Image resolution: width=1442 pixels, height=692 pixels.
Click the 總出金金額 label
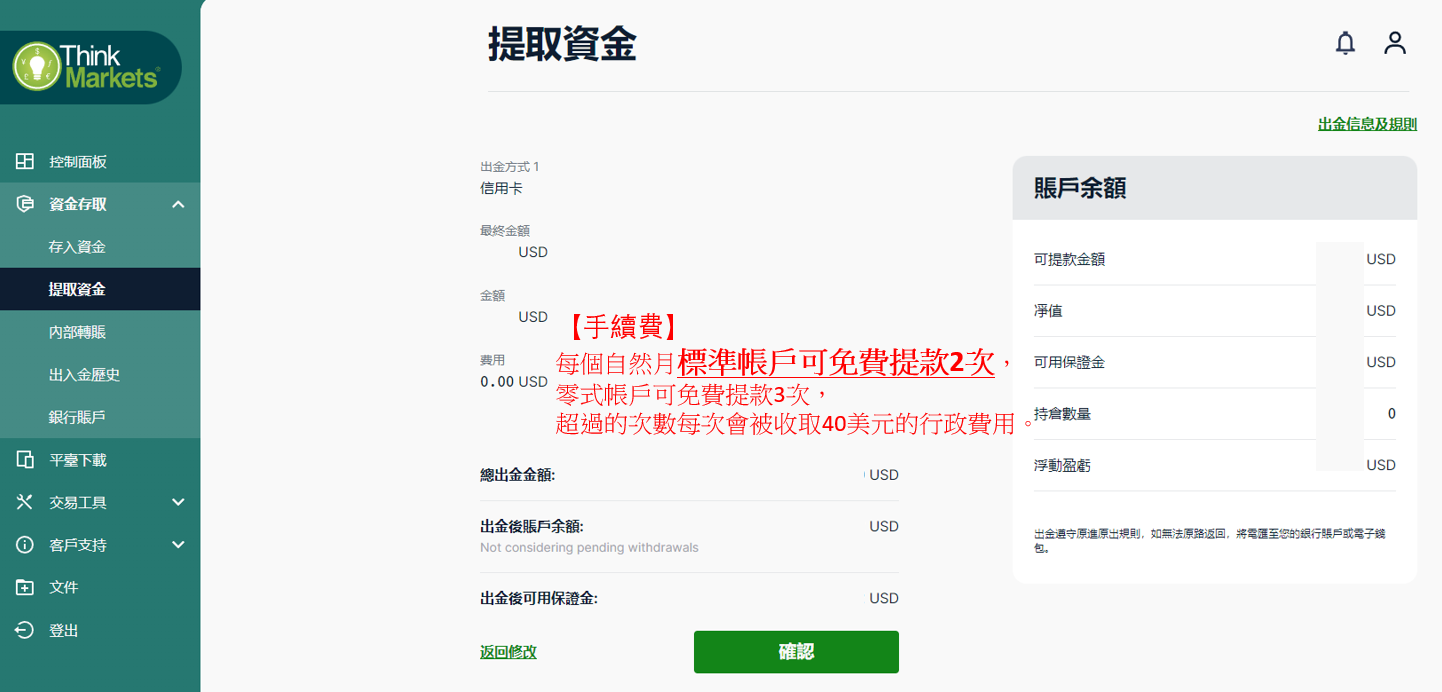click(517, 475)
